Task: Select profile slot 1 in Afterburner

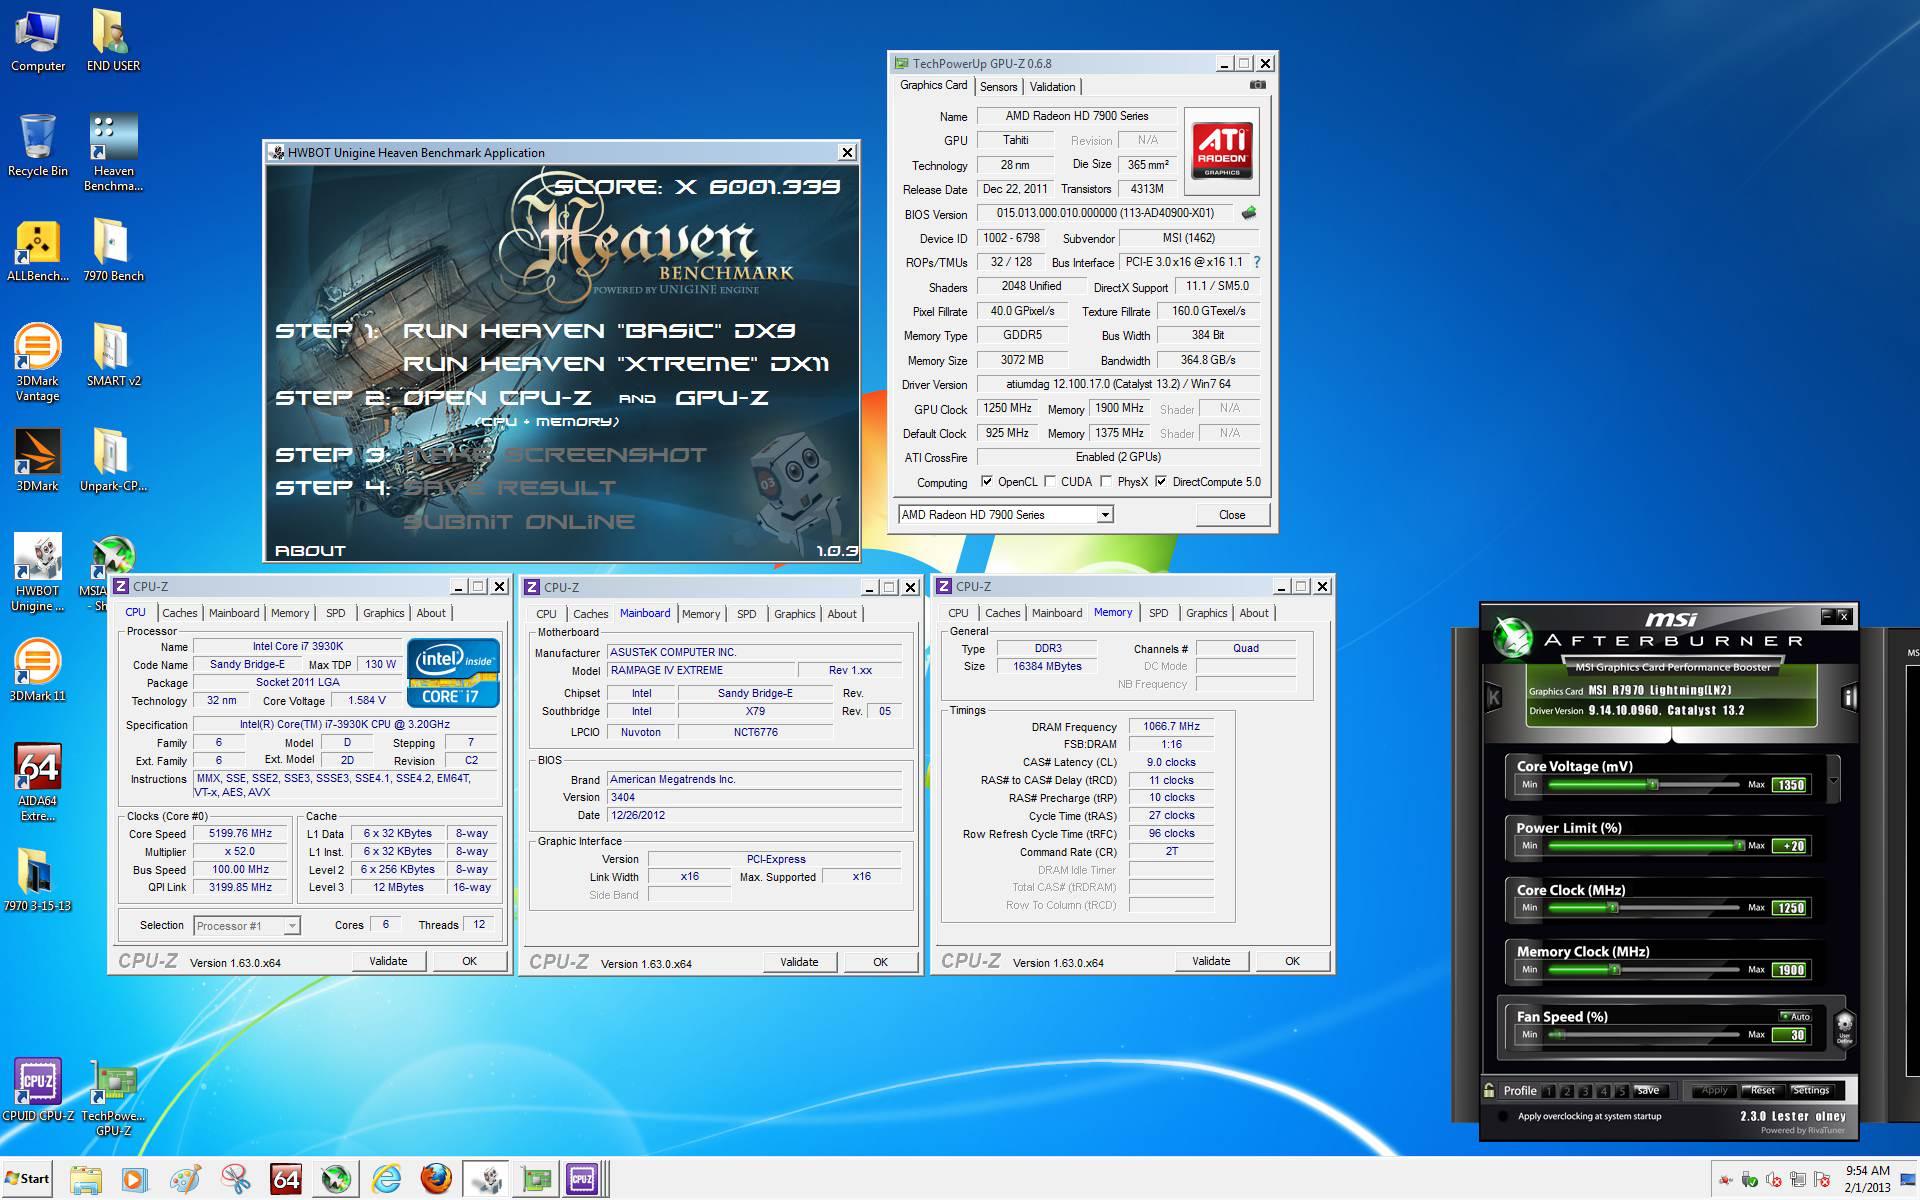Action: point(1549,1091)
